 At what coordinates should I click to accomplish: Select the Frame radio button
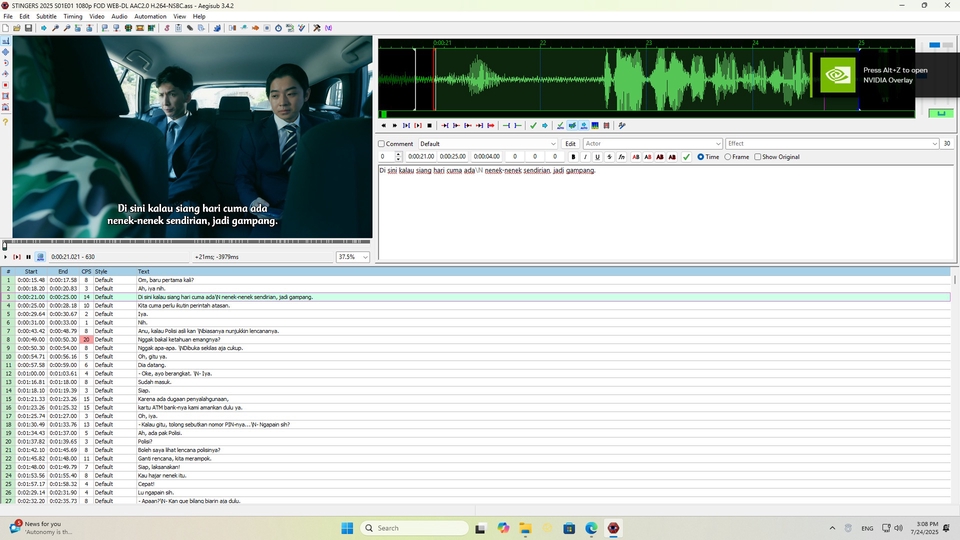pos(728,157)
